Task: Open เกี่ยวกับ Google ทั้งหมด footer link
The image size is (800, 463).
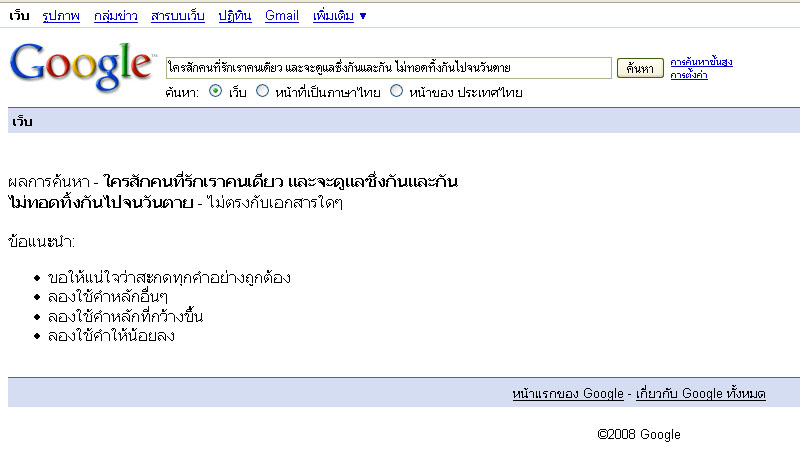Action: pyautogui.click(x=701, y=394)
